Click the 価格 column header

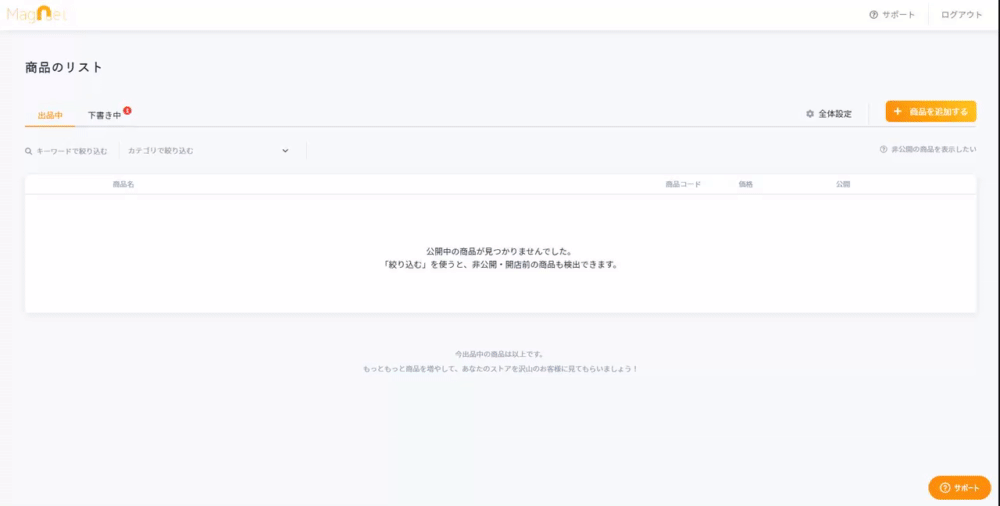746,184
